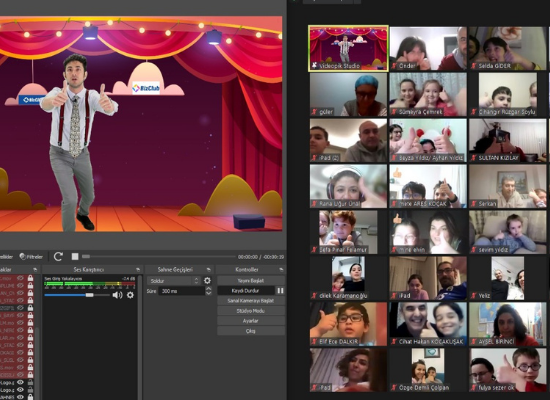
Task: Click Kaydı Durdur to stop recording
Action: point(246,291)
